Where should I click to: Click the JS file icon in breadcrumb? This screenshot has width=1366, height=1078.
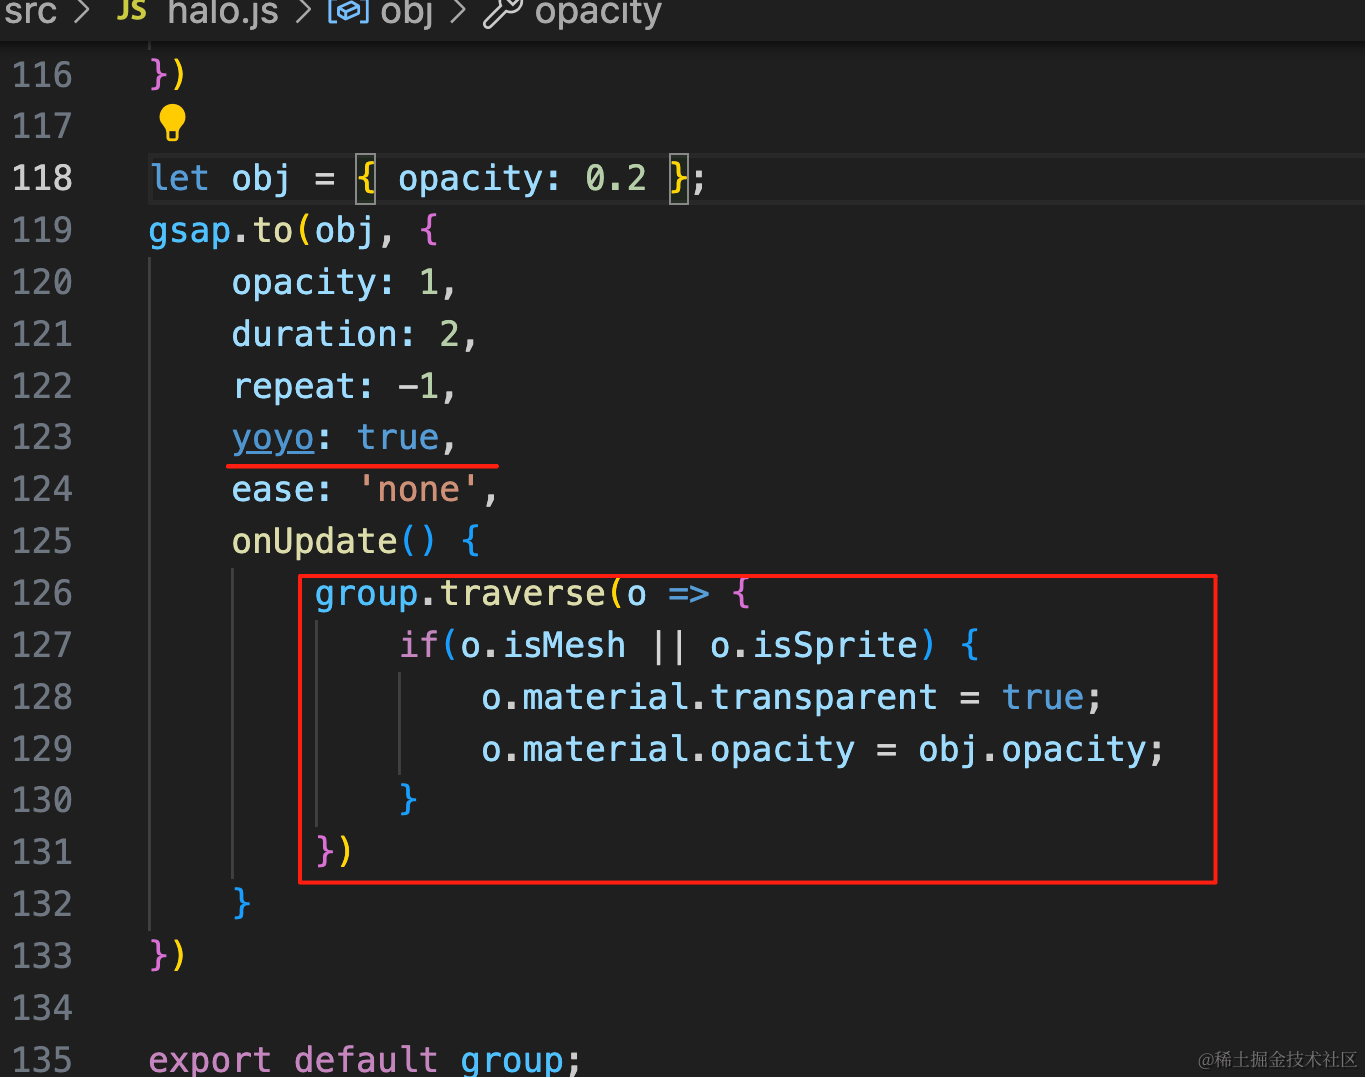tap(132, 11)
